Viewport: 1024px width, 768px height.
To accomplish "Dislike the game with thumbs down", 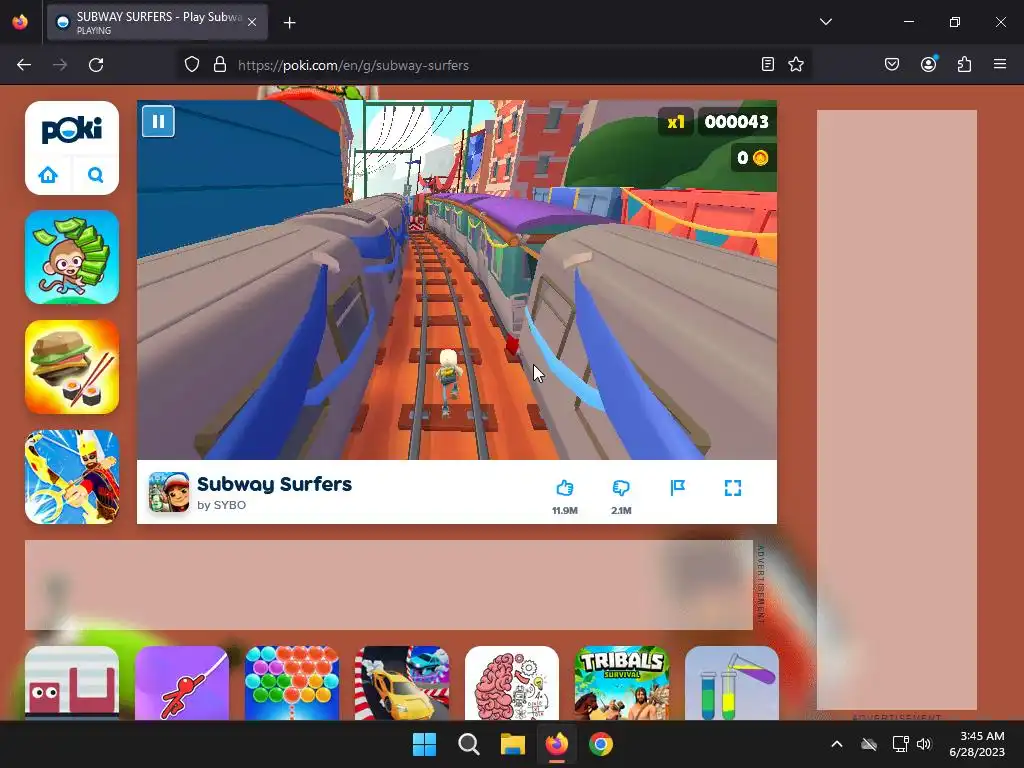I will [621, 488].
